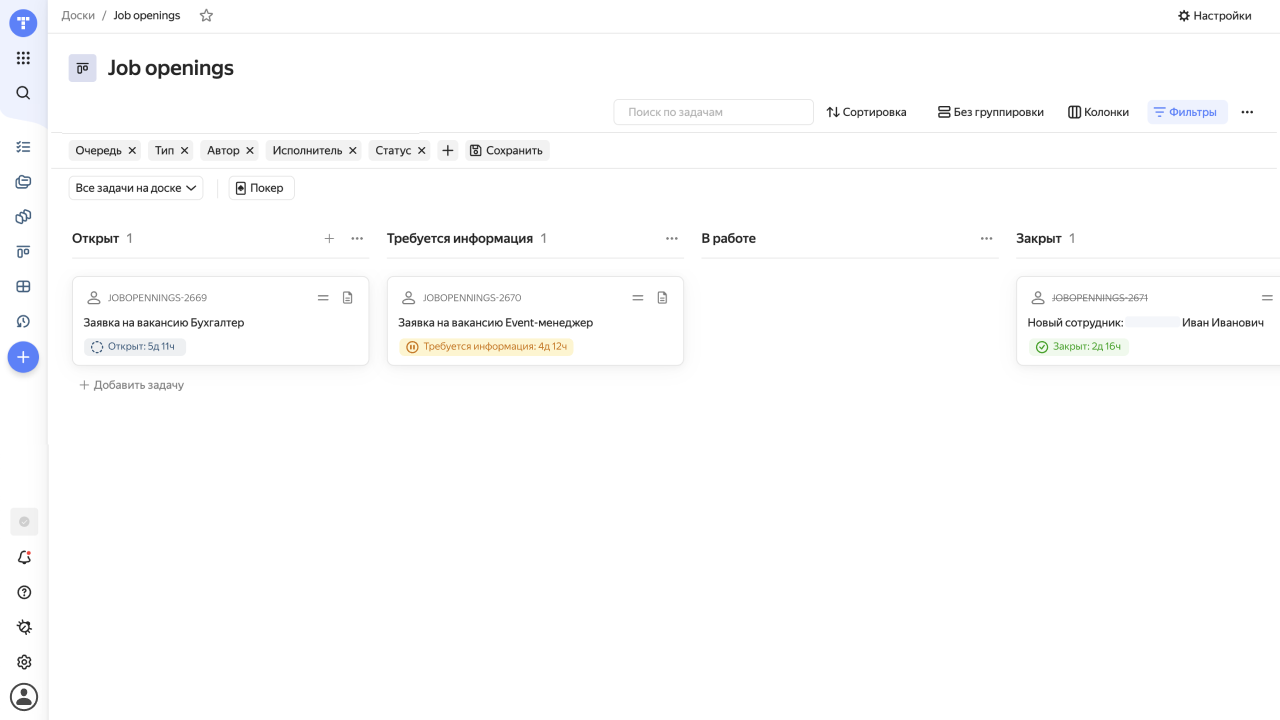Open the help question mark icon
Image resolution: width=1280 pixels, height=720 pixels.
click(x=24, y=592)
